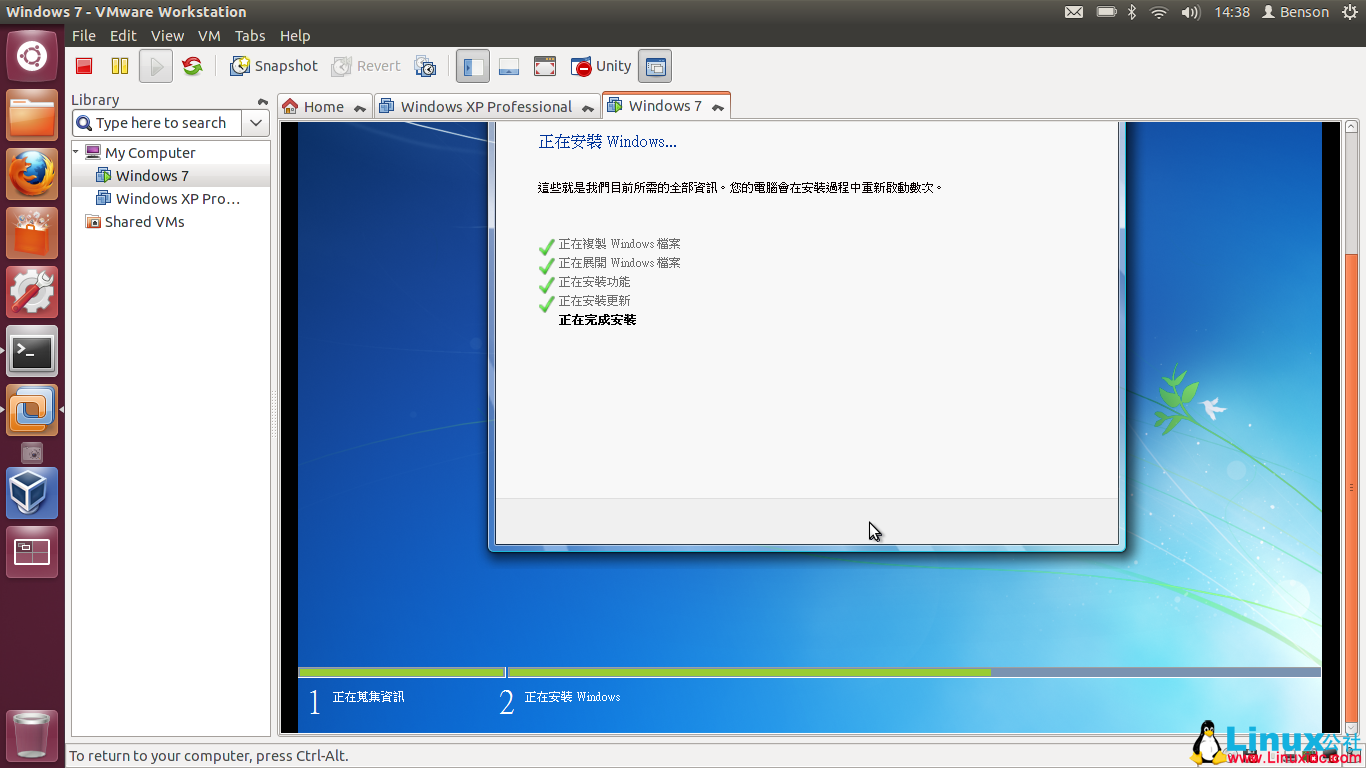Screen dimensions: 1366x768
Task: Enter full screen mode
Action: 545,66
